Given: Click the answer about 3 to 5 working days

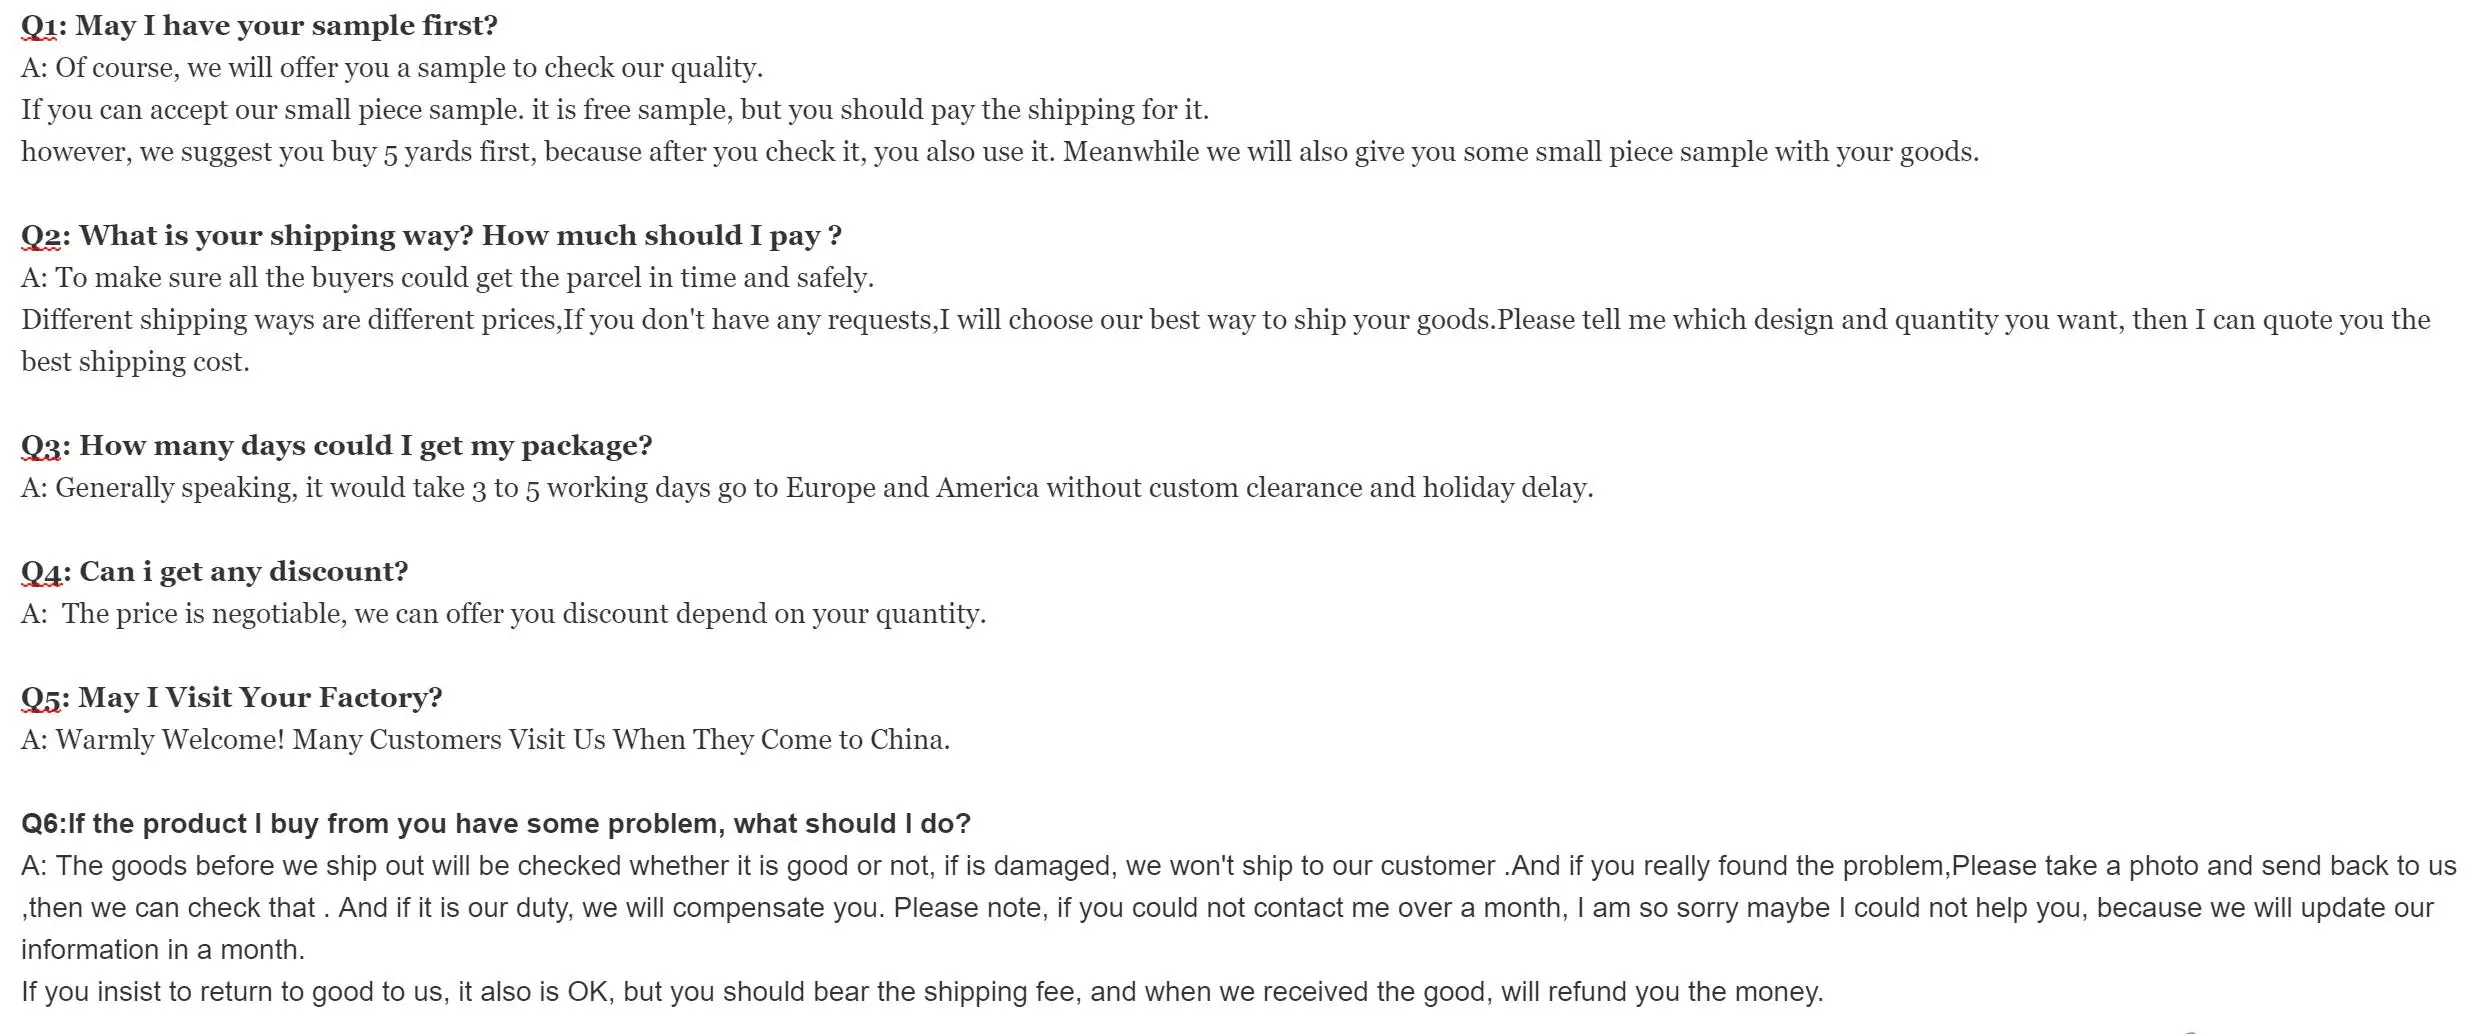Looking at the screenshot, I should tap(807, 488).
